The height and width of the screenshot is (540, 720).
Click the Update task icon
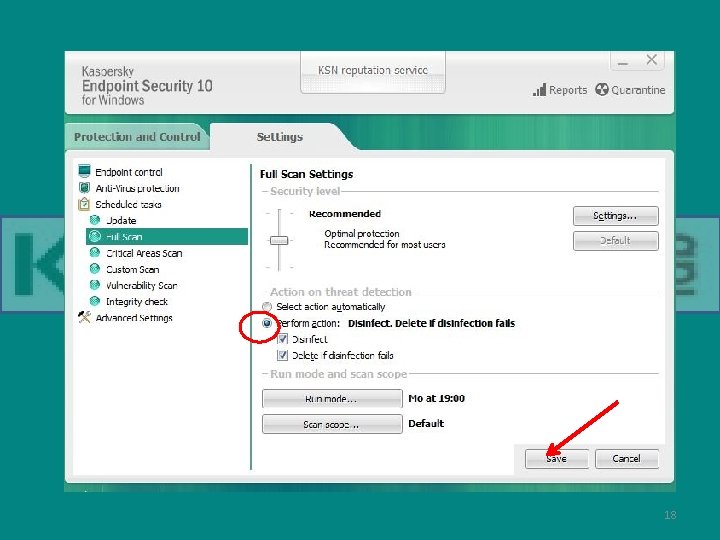95,220
